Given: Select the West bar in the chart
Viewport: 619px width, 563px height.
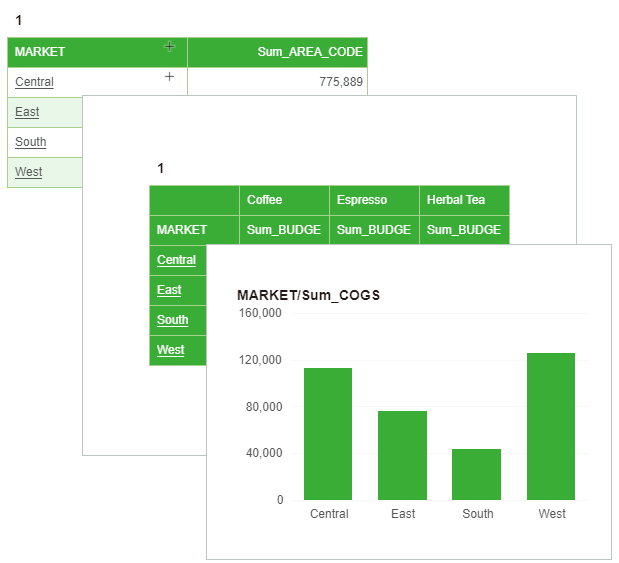Looking at the screenshot, I should pos(551,426).
